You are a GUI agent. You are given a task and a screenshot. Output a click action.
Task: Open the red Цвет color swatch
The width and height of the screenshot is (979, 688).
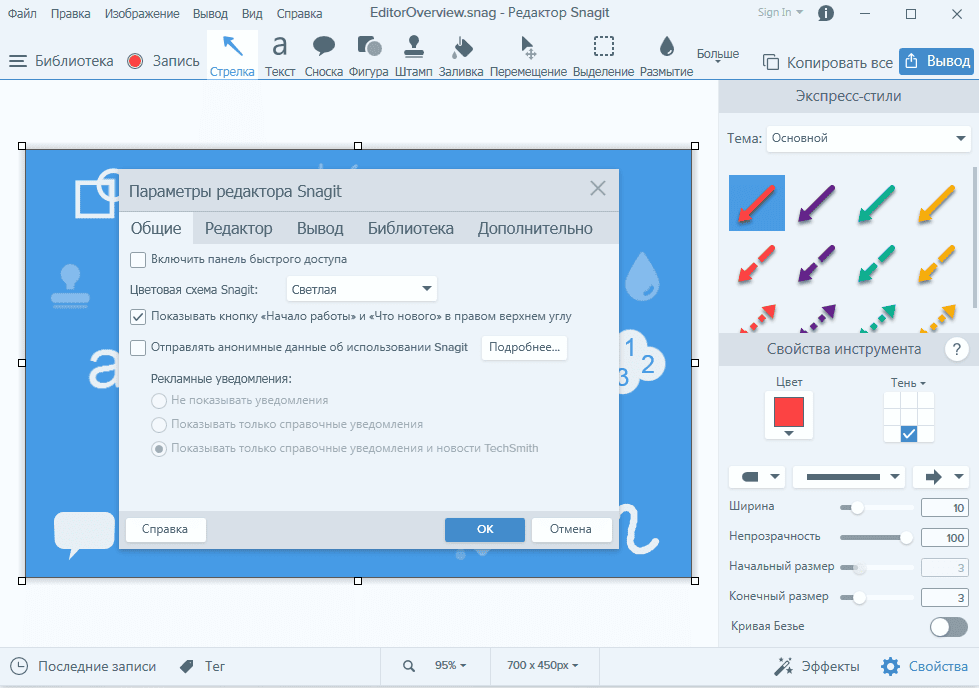click(789, 415)
